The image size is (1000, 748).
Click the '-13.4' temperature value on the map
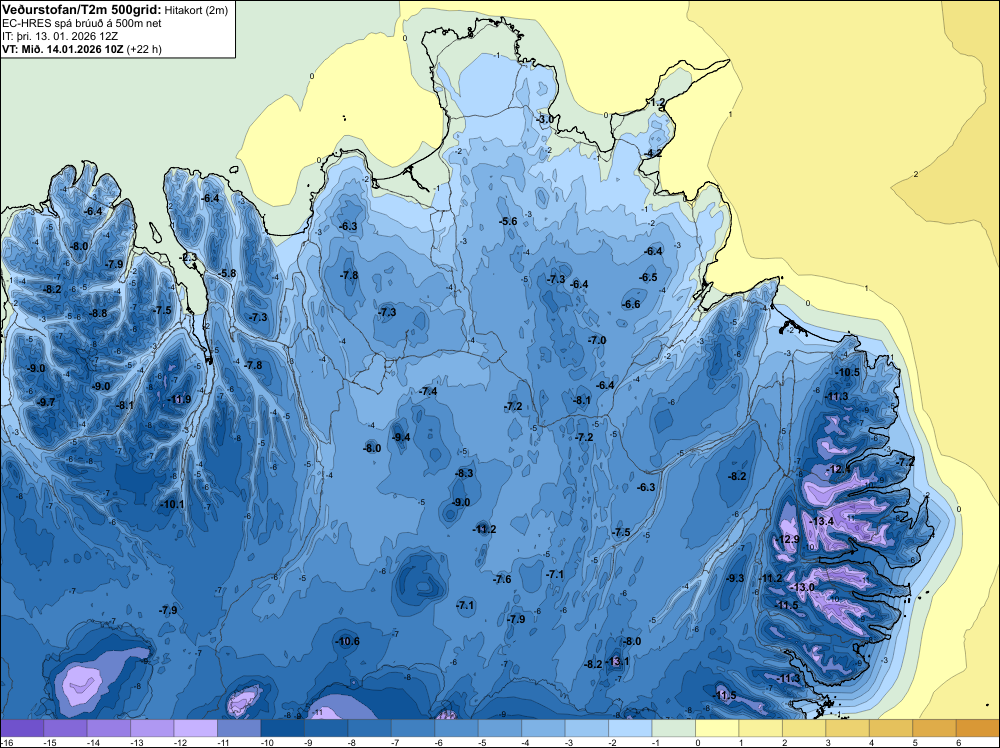[821, 521]
